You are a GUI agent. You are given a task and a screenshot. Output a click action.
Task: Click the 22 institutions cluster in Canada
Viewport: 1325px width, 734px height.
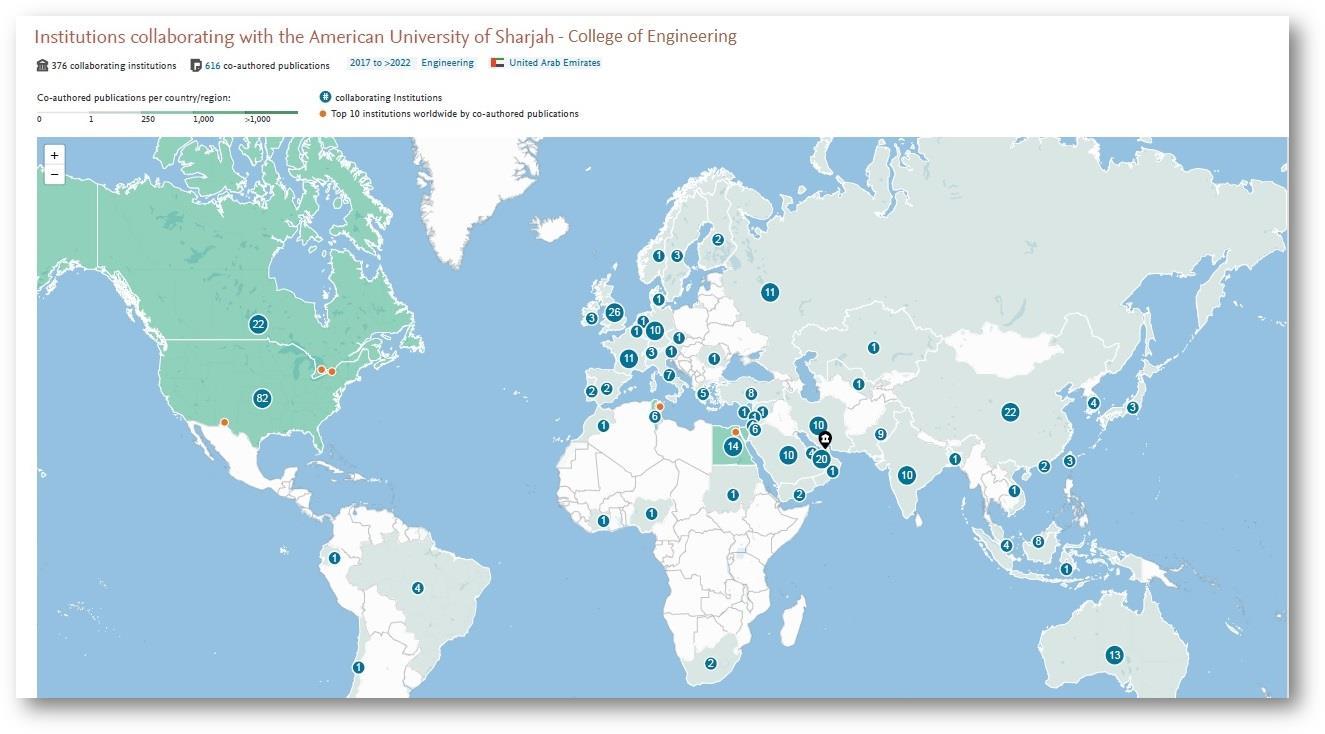tap(258, 324)
